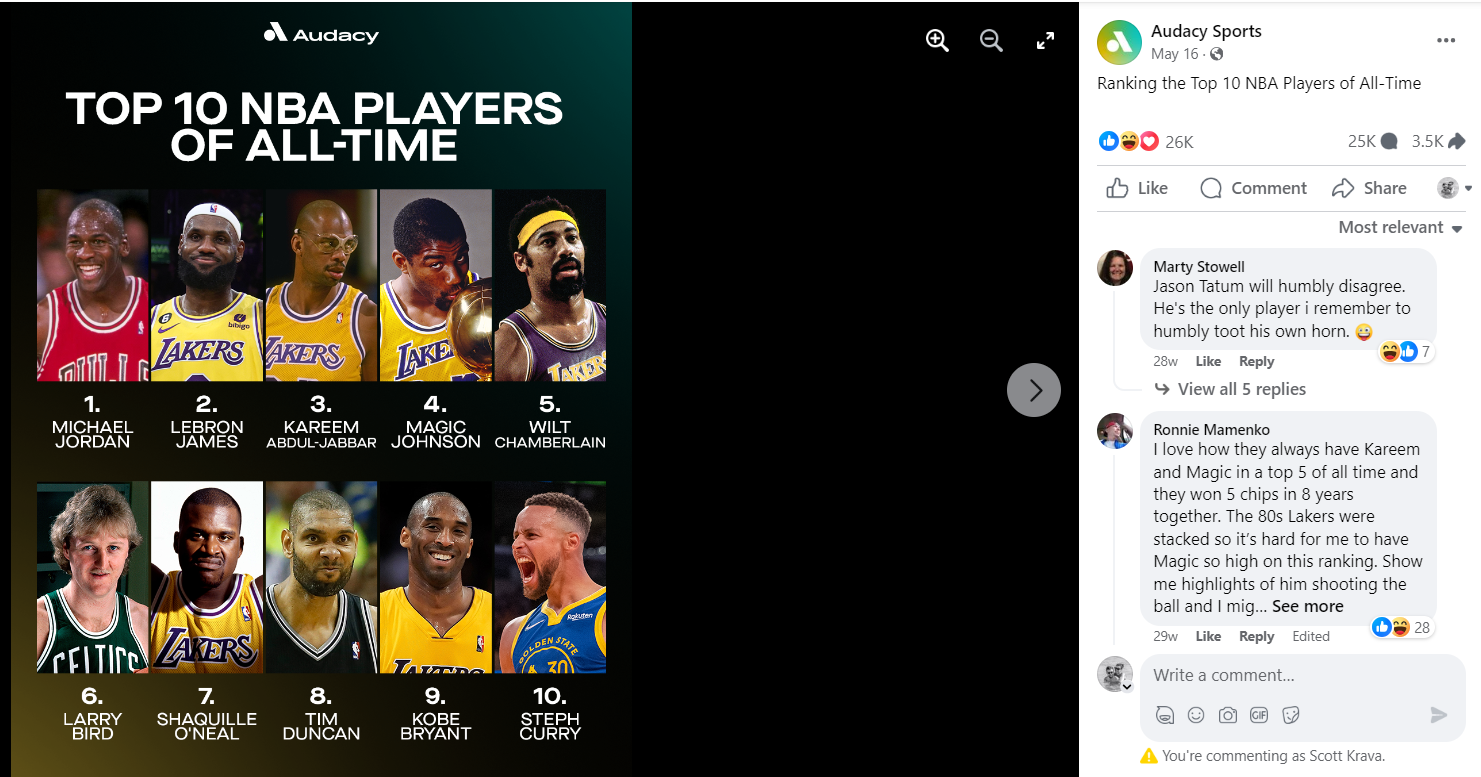The height and width of the screenshot is (777, 1481).
Task: View reactions on Marty Stowell's comment
Action: coord(1405,352)
